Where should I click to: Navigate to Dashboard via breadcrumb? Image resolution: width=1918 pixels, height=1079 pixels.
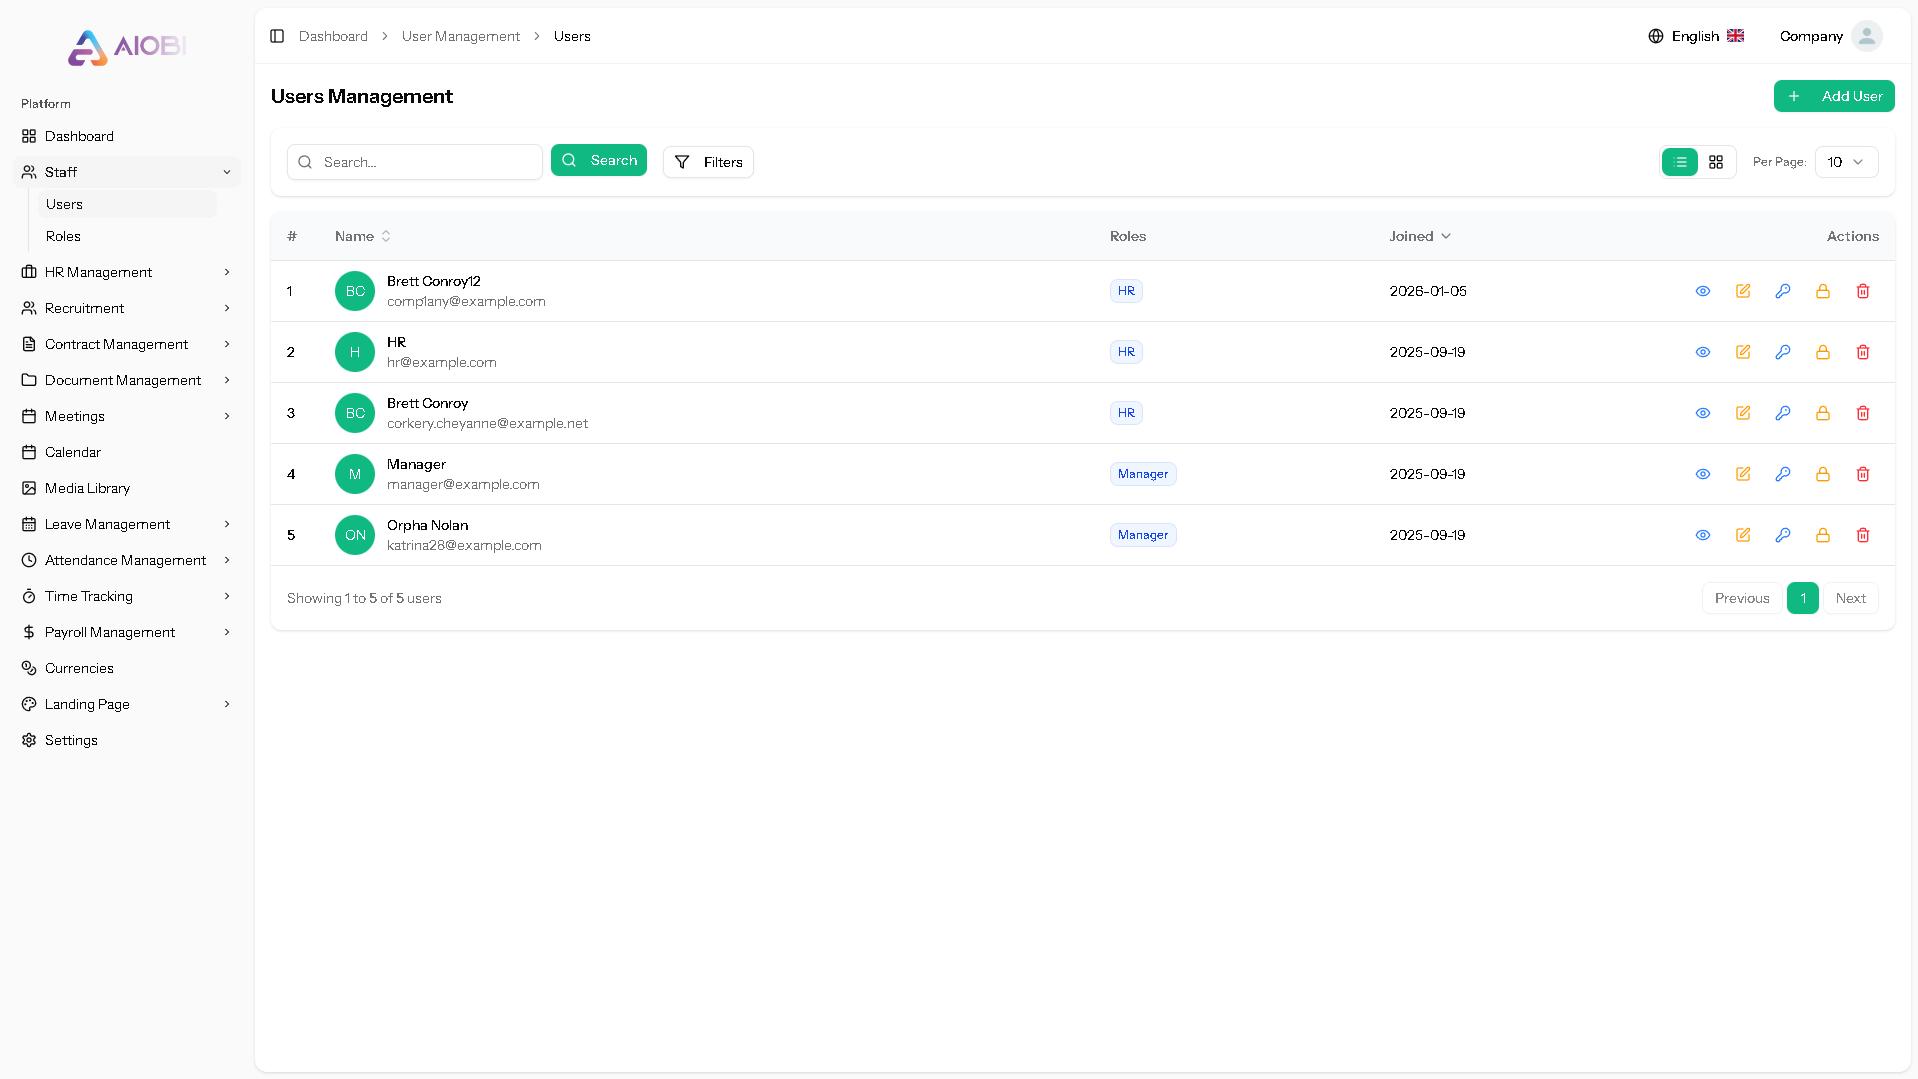coord(333,36)
